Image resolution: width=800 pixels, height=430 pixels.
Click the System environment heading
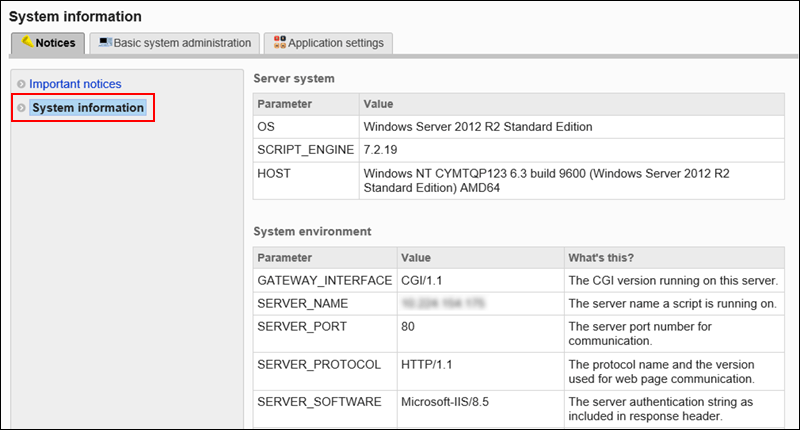[312, 232]
